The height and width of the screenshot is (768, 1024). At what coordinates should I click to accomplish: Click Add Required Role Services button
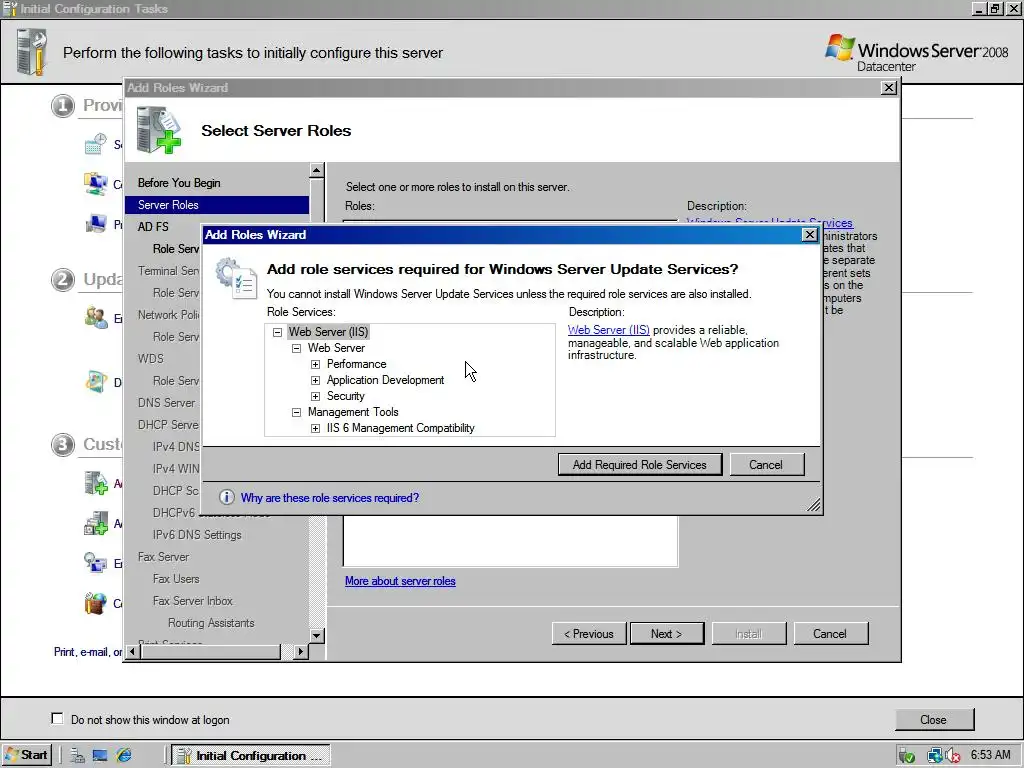click(x=640, y=465)
